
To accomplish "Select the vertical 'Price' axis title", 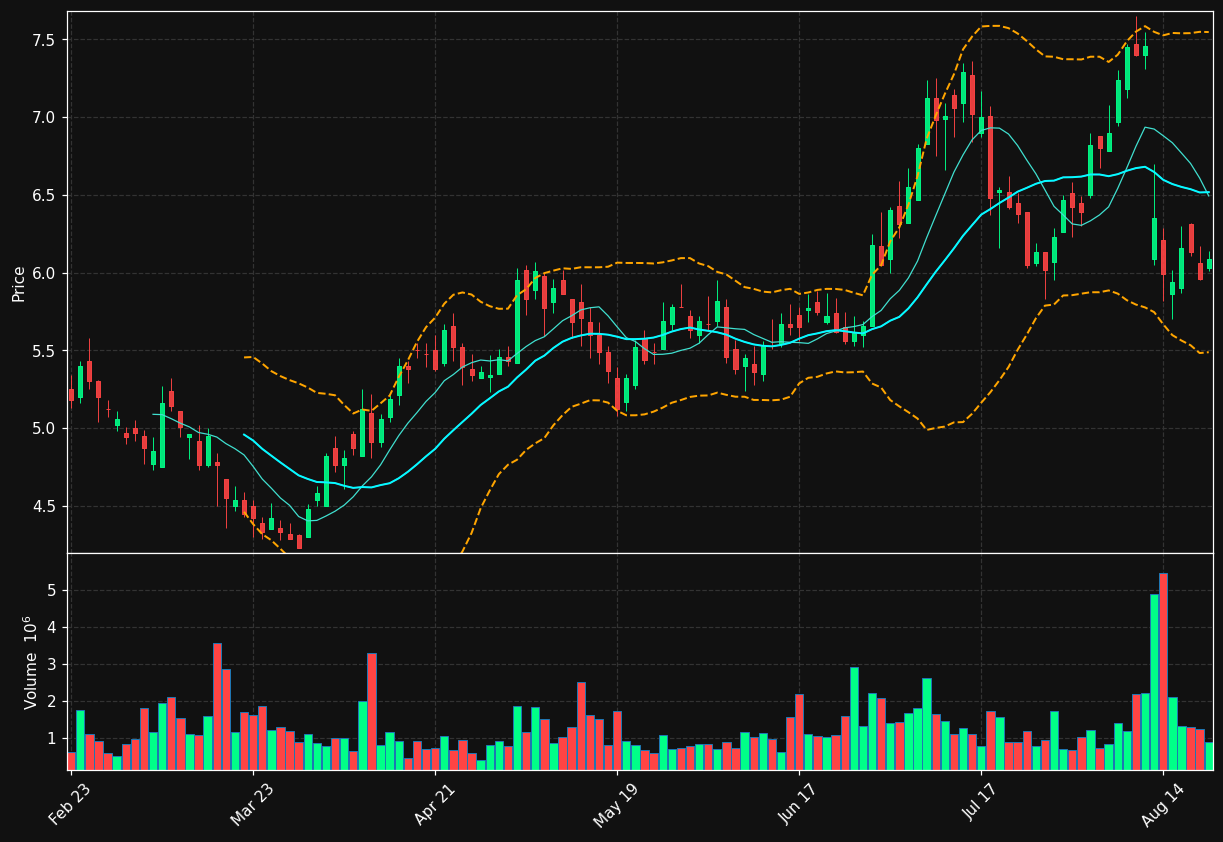I will [19, 283].
